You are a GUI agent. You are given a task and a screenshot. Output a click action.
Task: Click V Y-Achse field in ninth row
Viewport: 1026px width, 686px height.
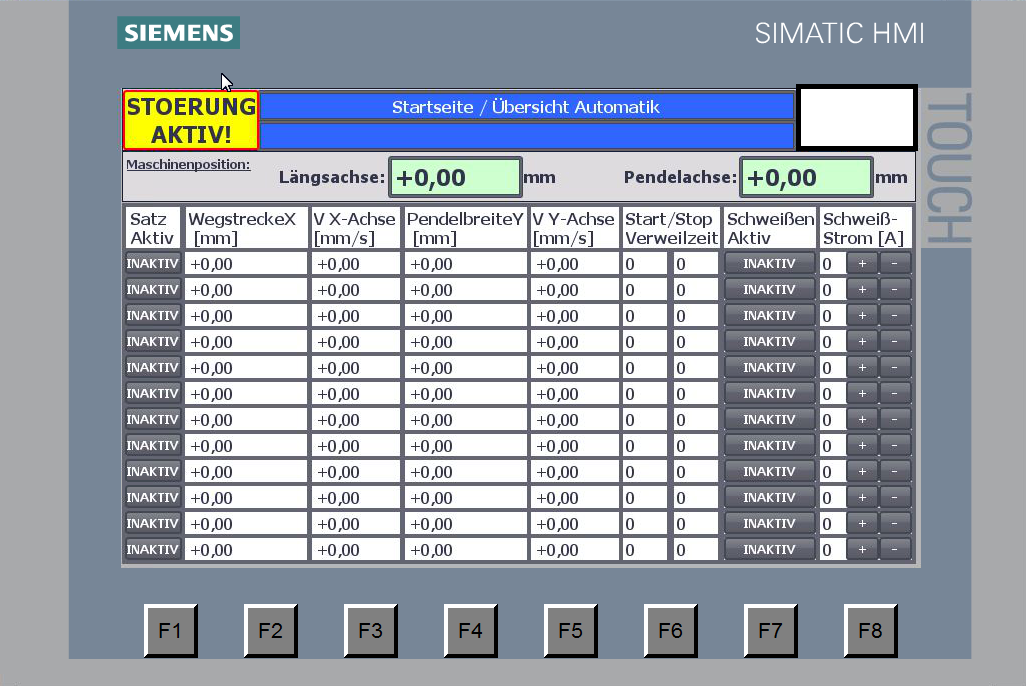pos(575,471)
